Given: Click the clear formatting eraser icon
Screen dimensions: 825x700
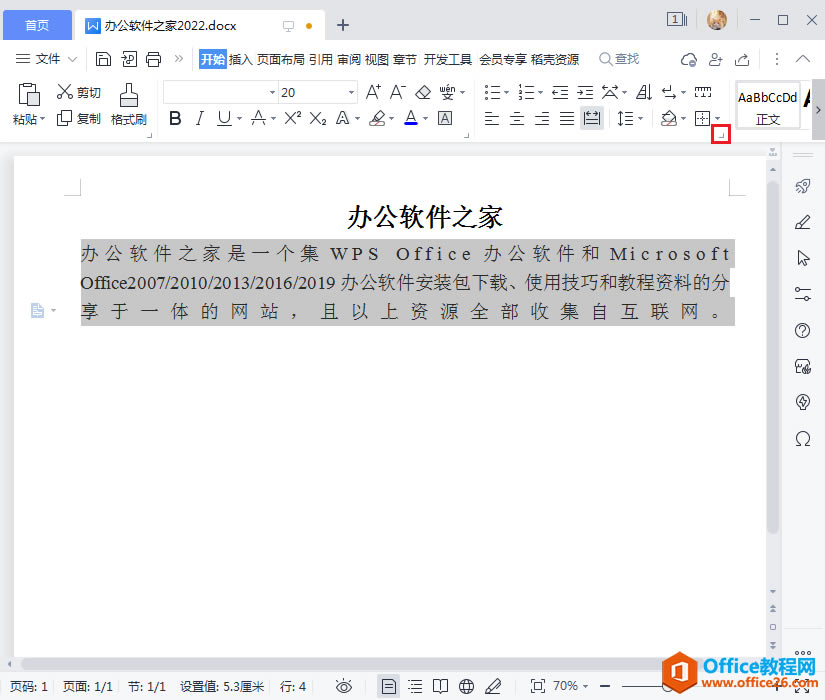Looking at the screenshot, I should click(x=422, y=93).
